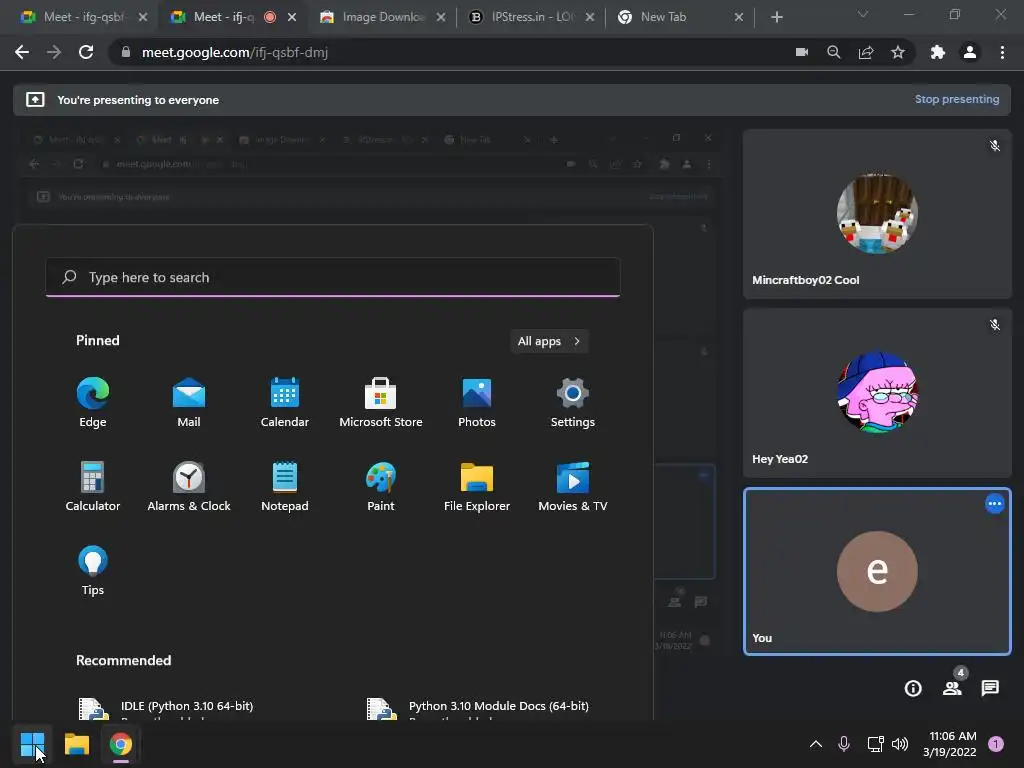Open meeting details info icon
The image size is (1024, 768).
[913, 688]
